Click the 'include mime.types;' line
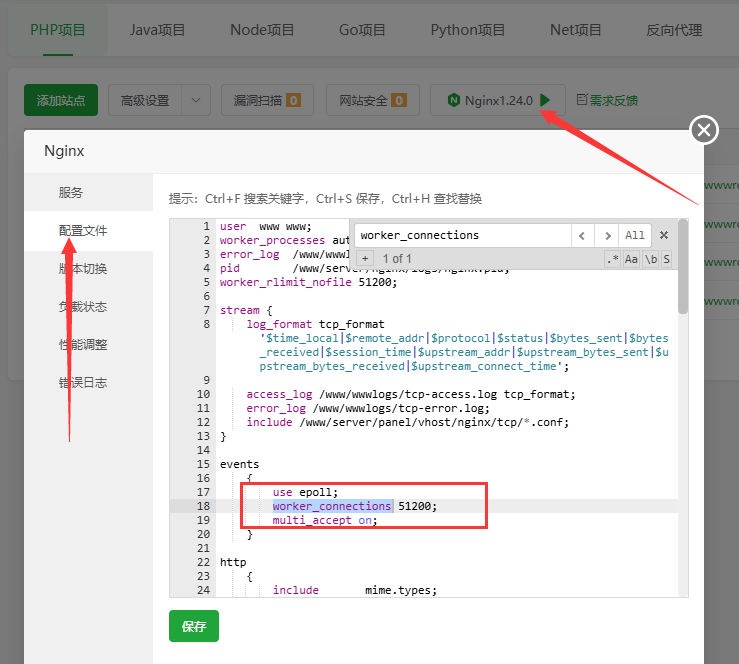 (354, 590)
